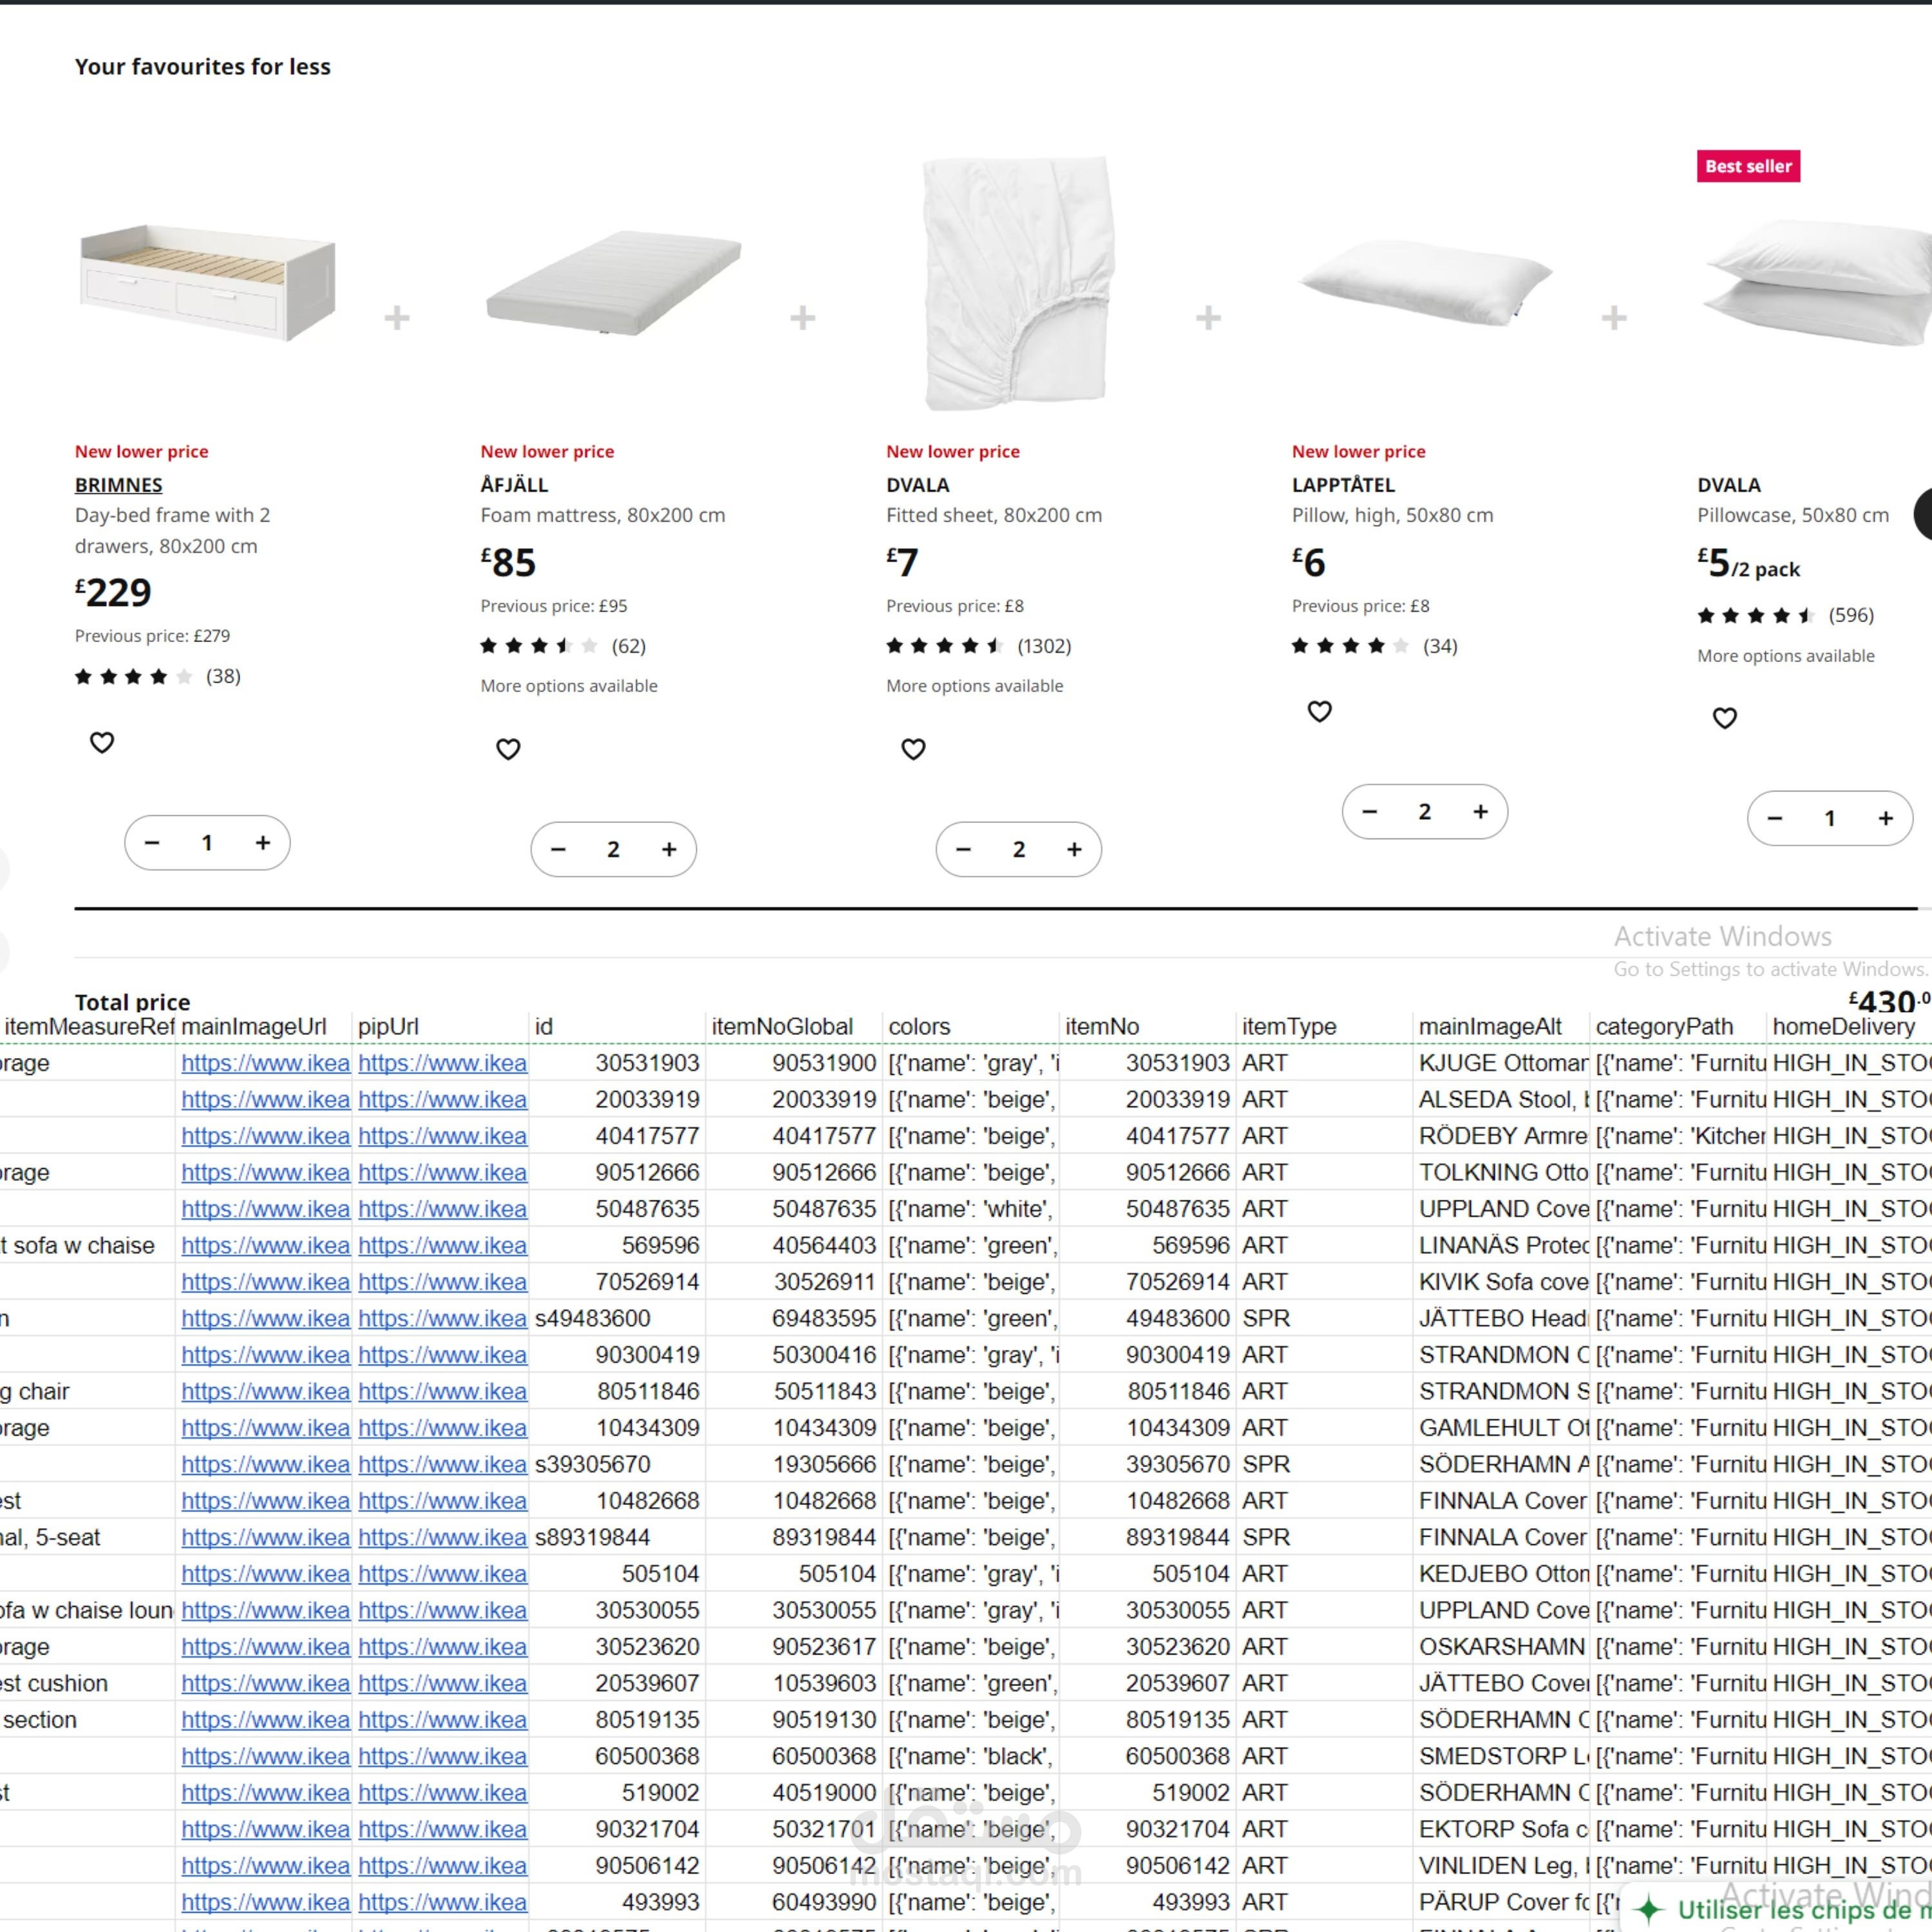
Task: Add LAPPTÅTEL pillow to favourites heart
Action: 1319,711
